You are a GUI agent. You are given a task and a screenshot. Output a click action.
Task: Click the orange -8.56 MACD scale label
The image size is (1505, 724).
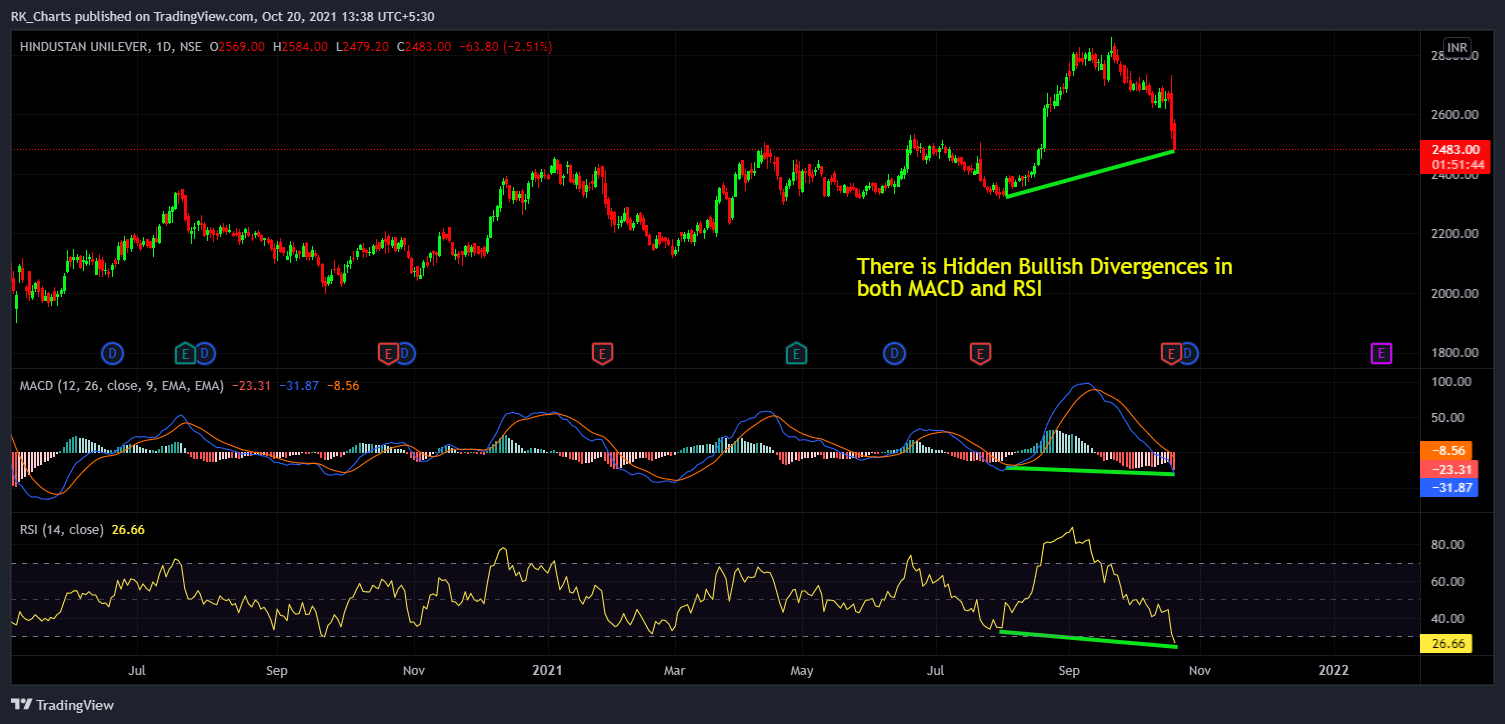(x=1447, y=450)
